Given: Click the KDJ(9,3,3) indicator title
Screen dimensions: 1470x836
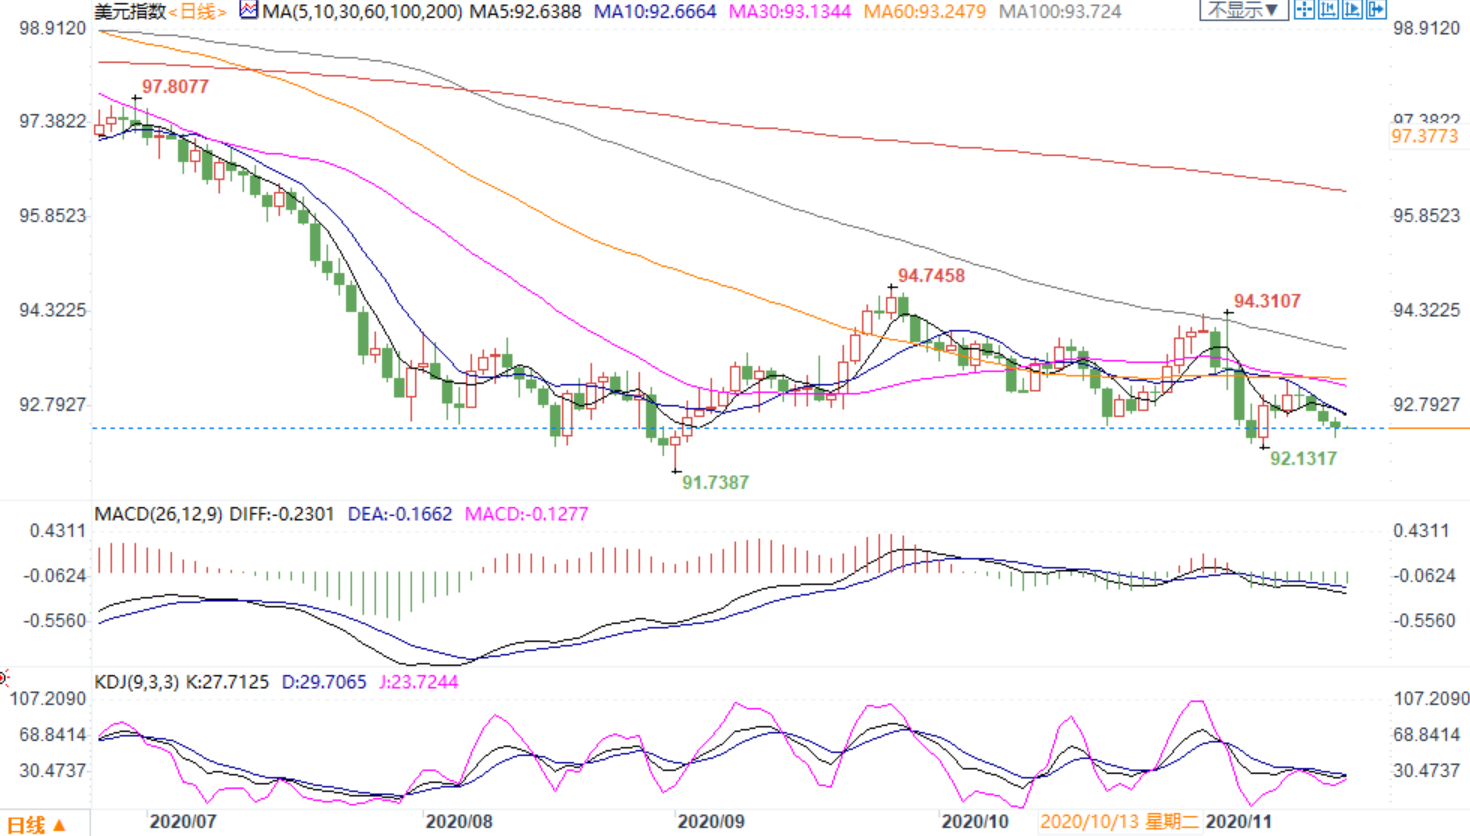Looking at the screenshot, I should coord(137,682).
